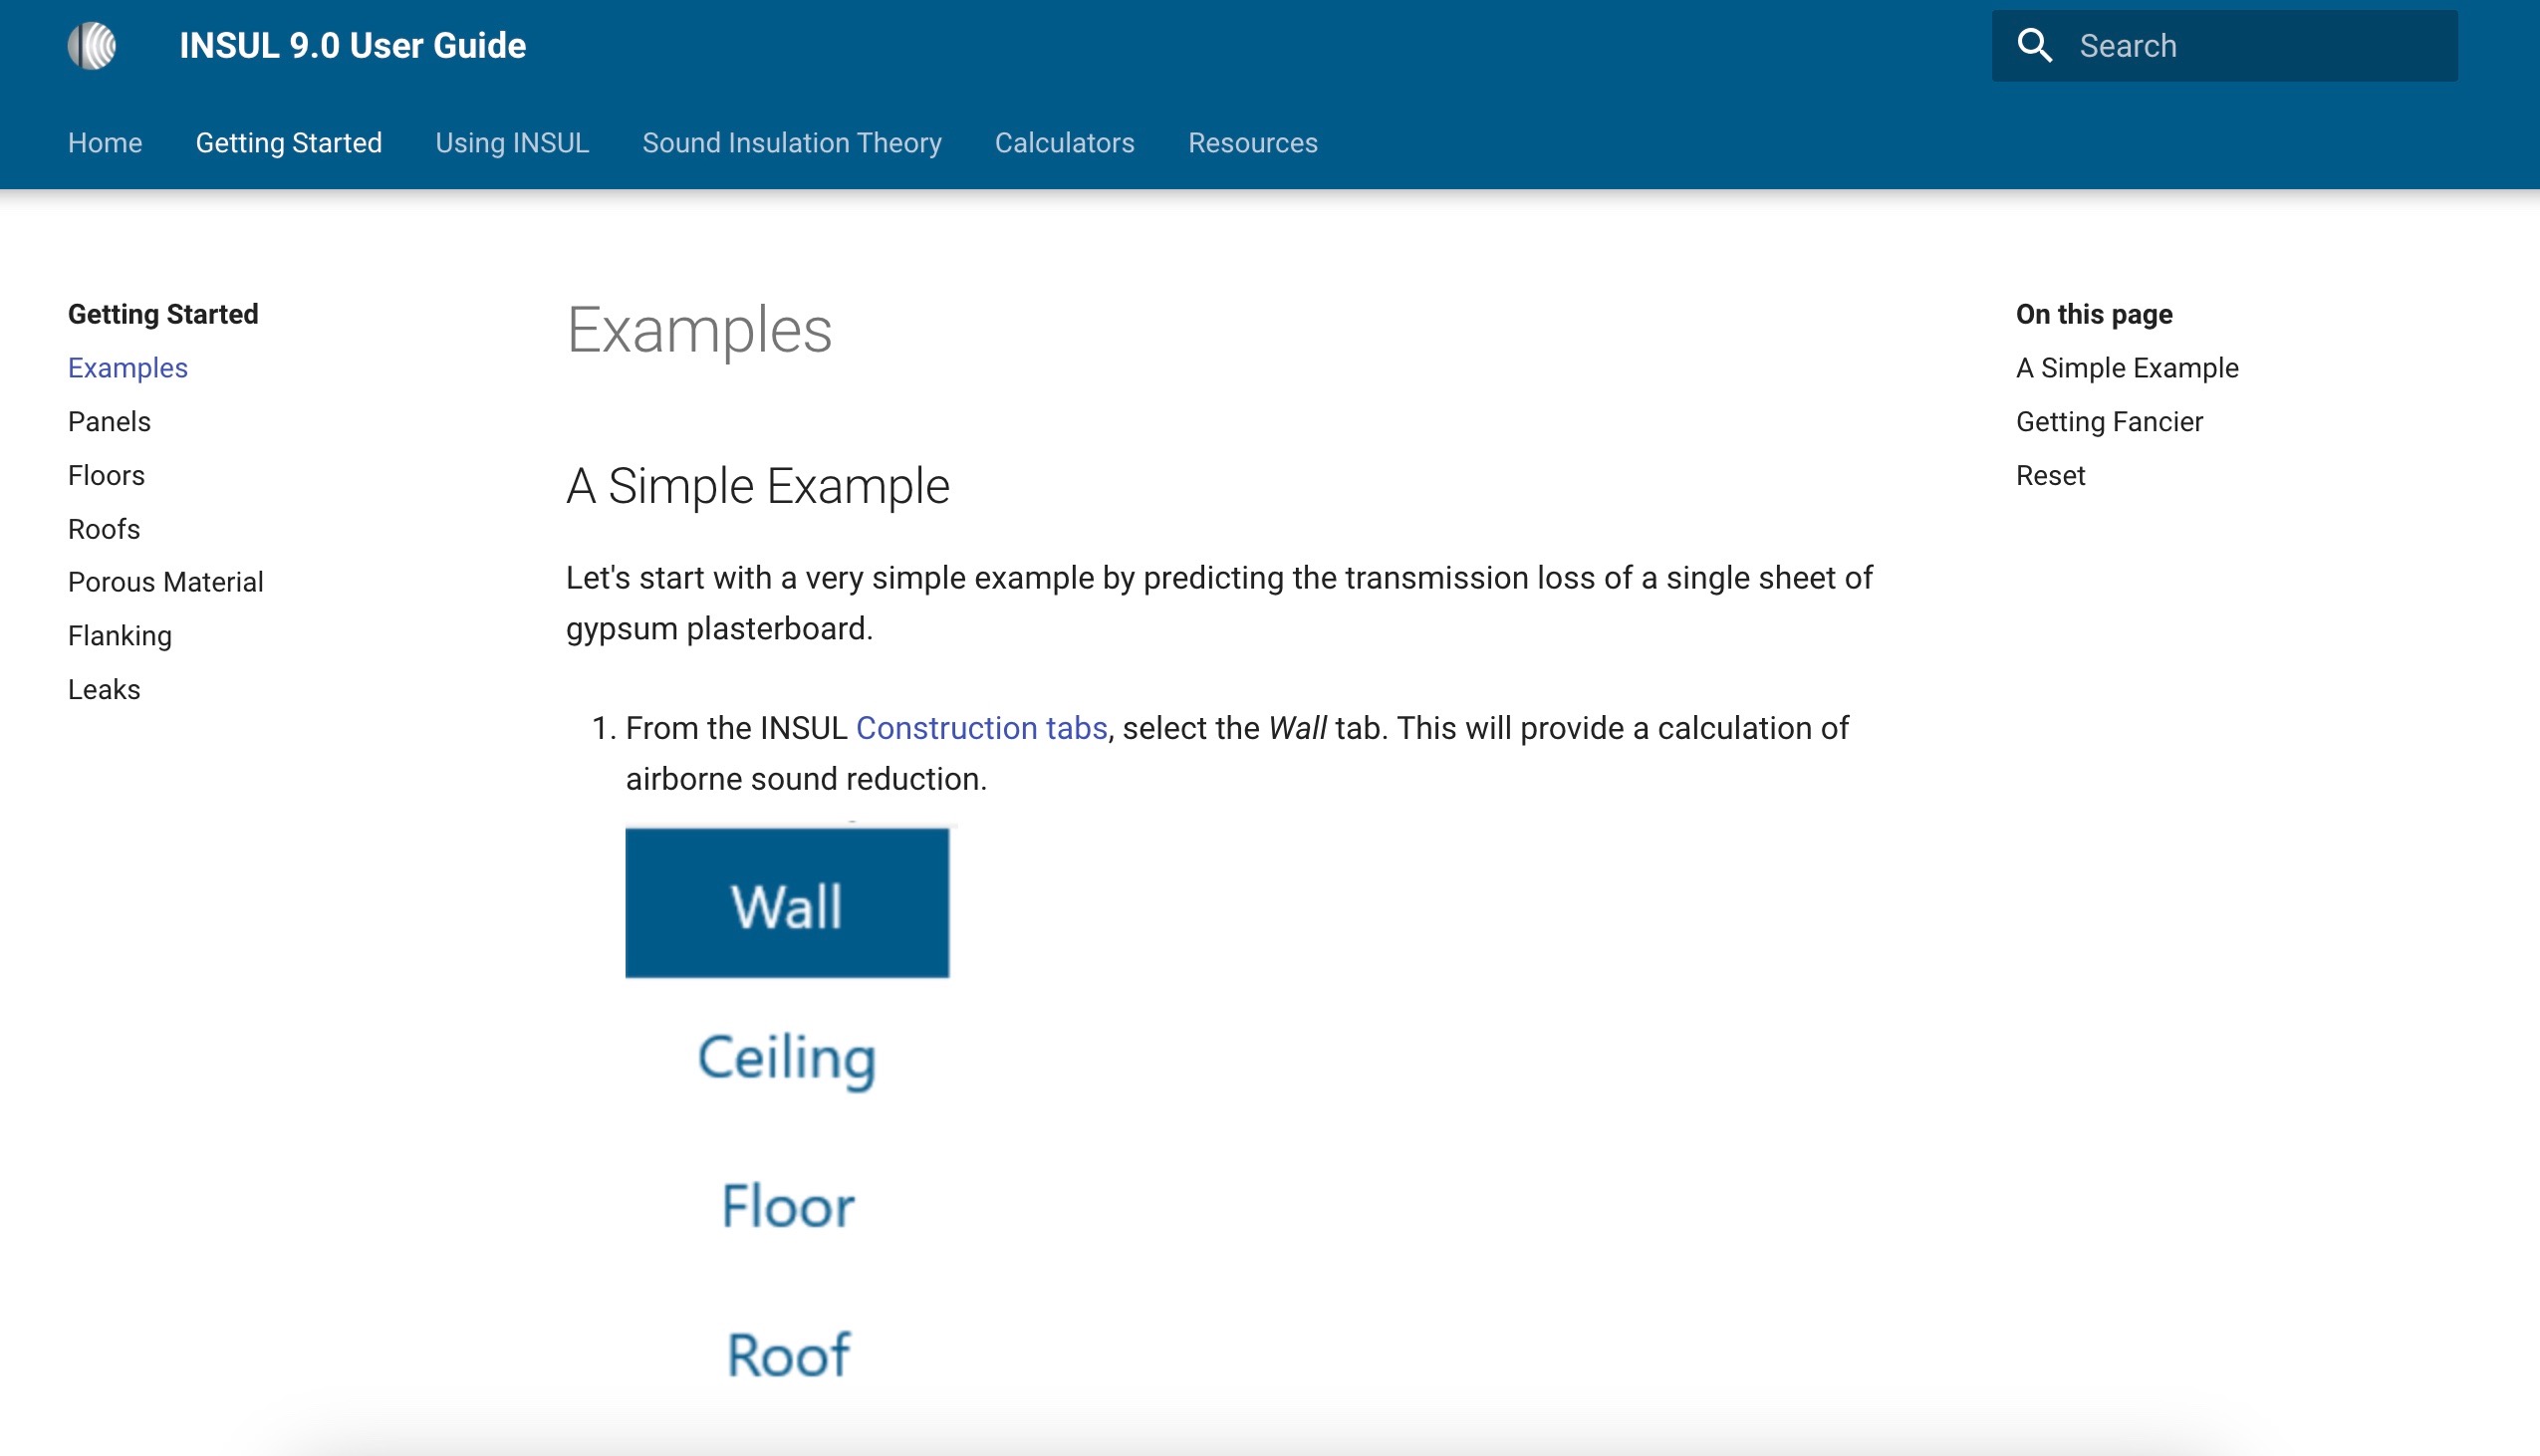Image resolution: width=2540 pixels, height=1456 pixels.
Task: Expand the On this page Getting Fancier section
Action: tap(2109, 422)
